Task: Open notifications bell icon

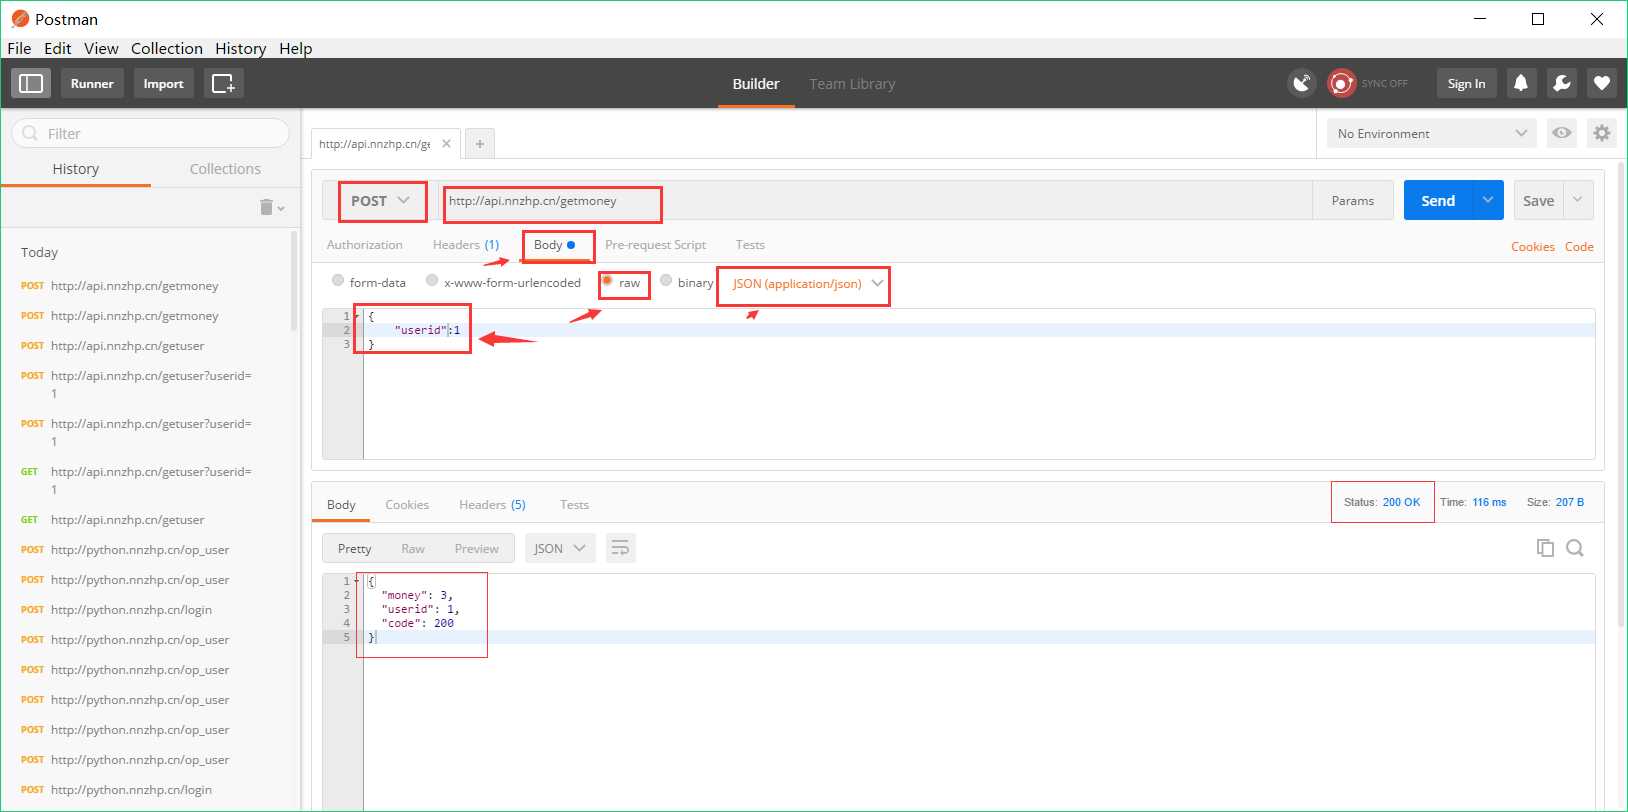Action: click(x=1521, y=83)
